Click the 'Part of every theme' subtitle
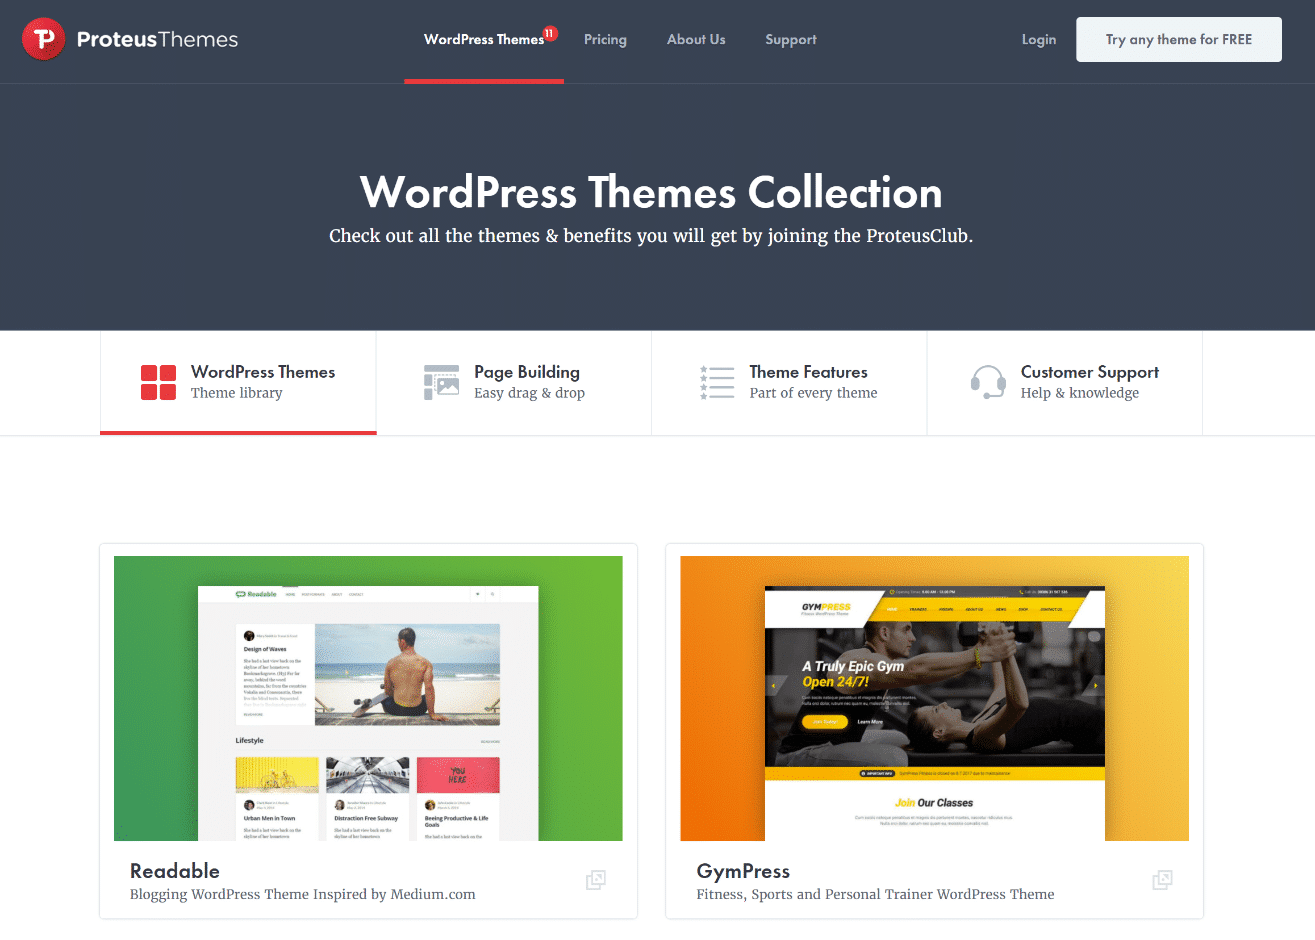The width and height of the screenshot is (1315, 940). [813, 393]
